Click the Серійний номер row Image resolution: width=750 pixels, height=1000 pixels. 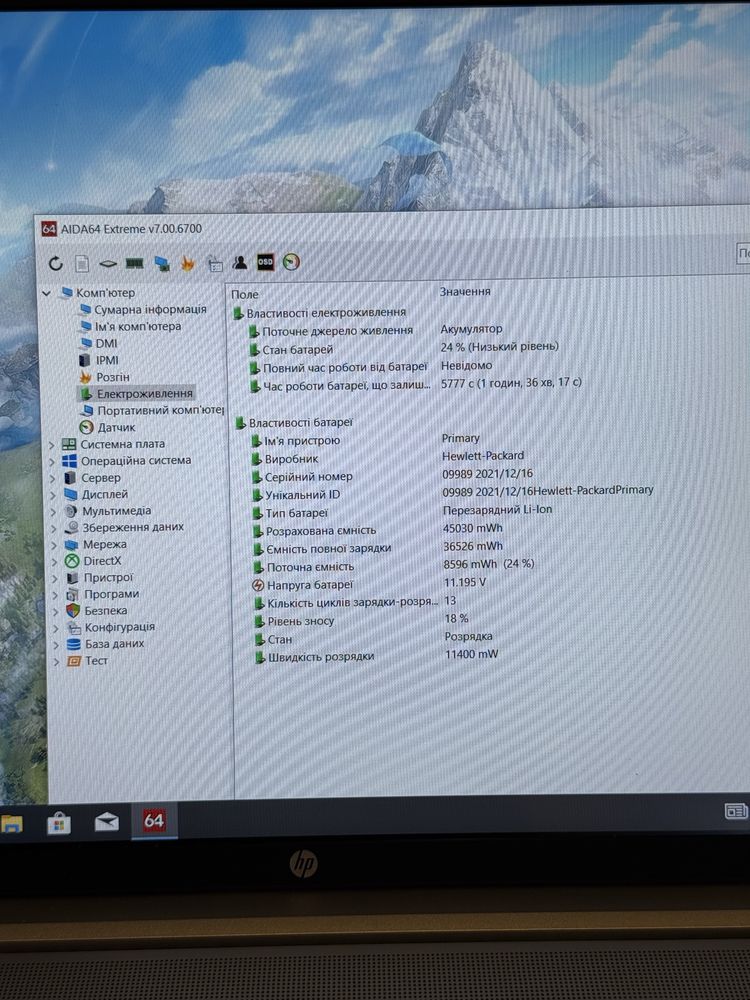point(393,475)
